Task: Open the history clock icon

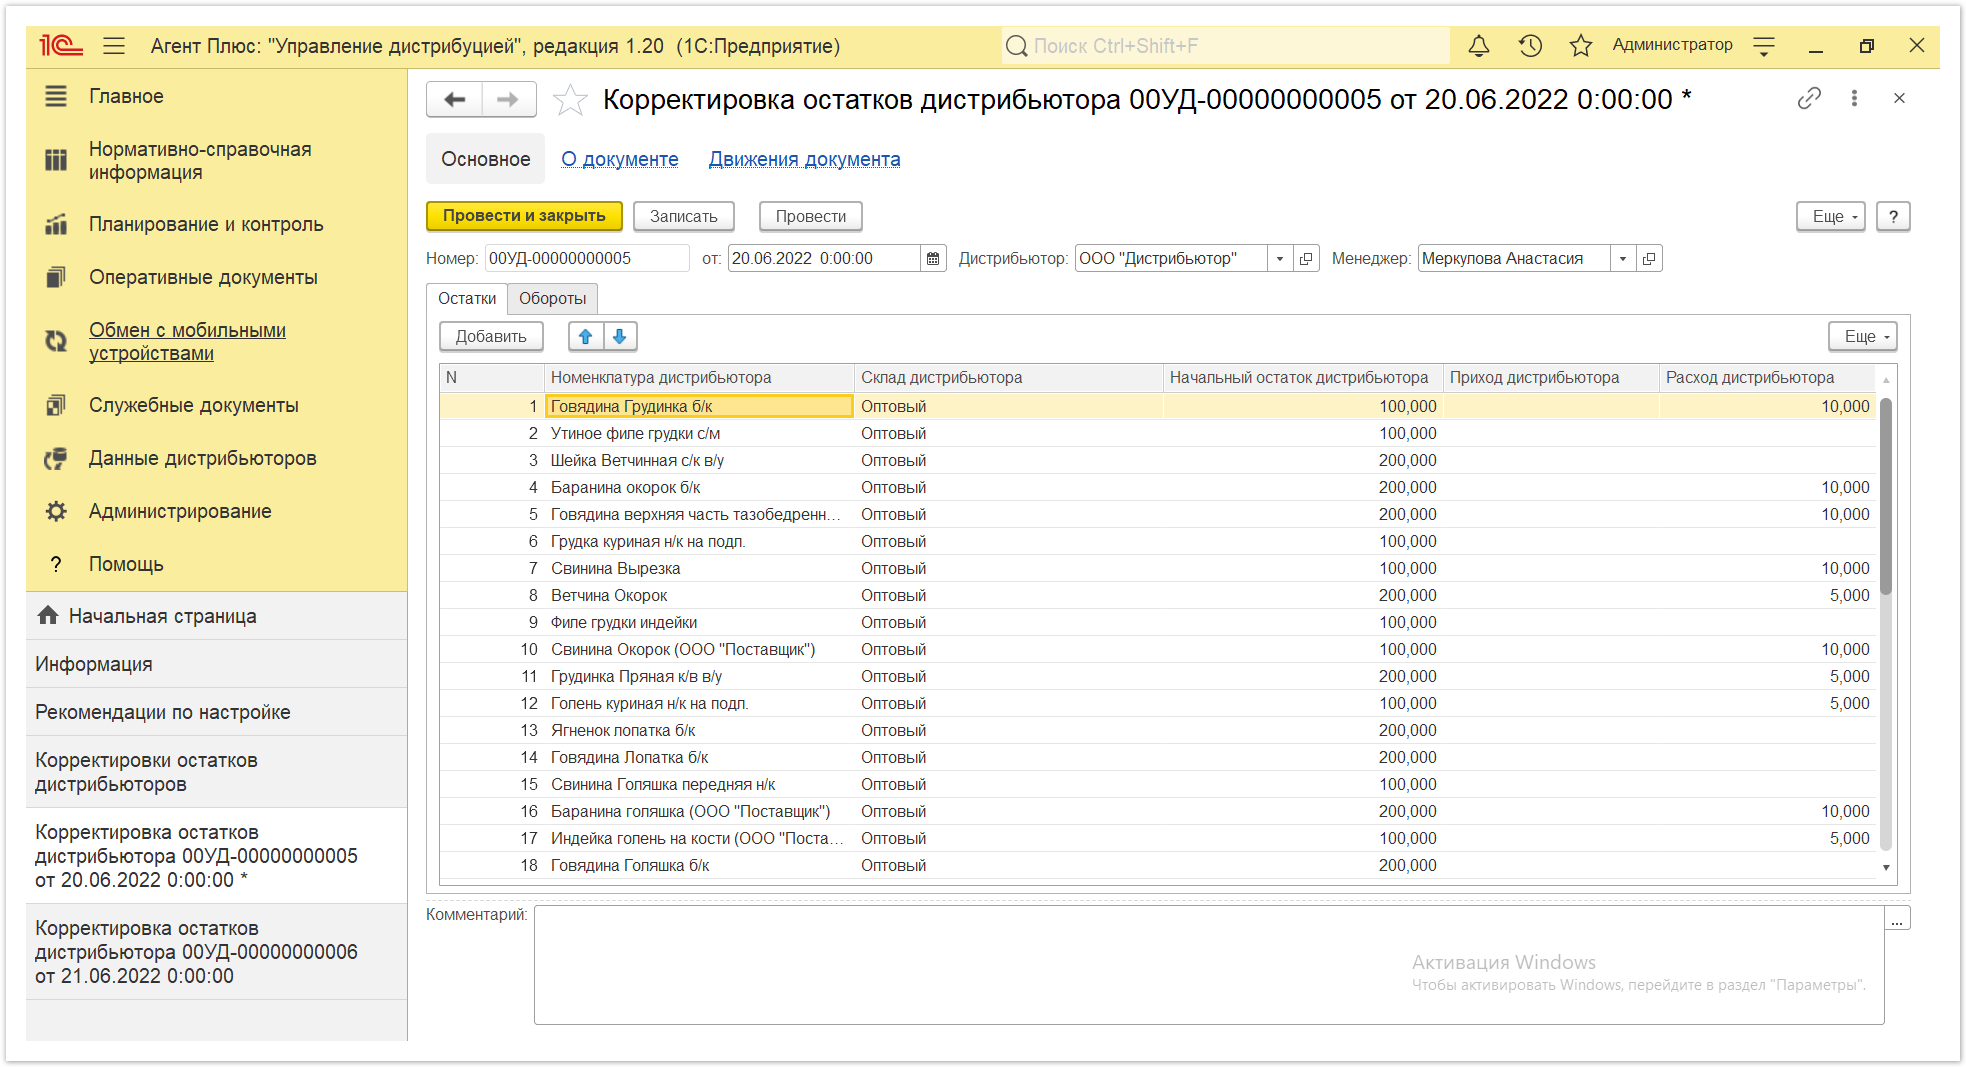Action: click(x=1530, y=46)
